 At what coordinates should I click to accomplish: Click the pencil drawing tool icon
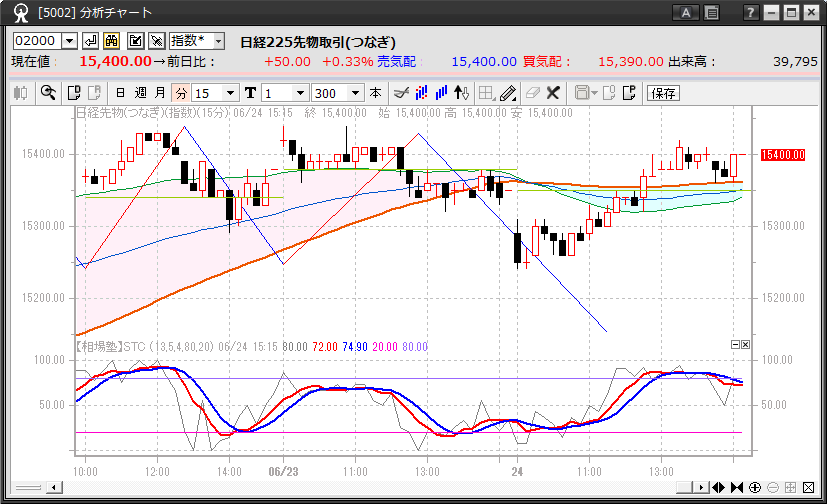coord(508,93)
